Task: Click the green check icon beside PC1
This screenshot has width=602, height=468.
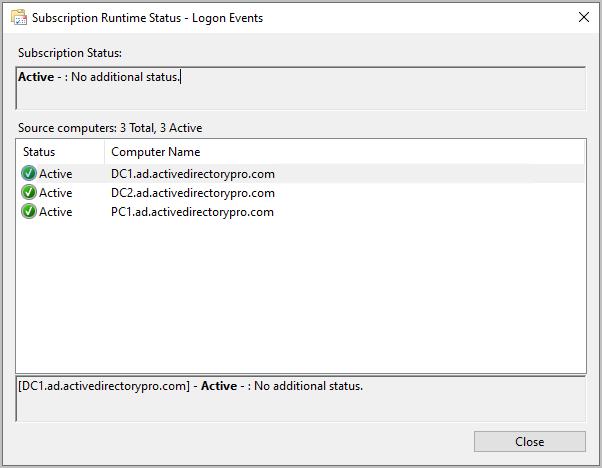Action: pos(28,212)
